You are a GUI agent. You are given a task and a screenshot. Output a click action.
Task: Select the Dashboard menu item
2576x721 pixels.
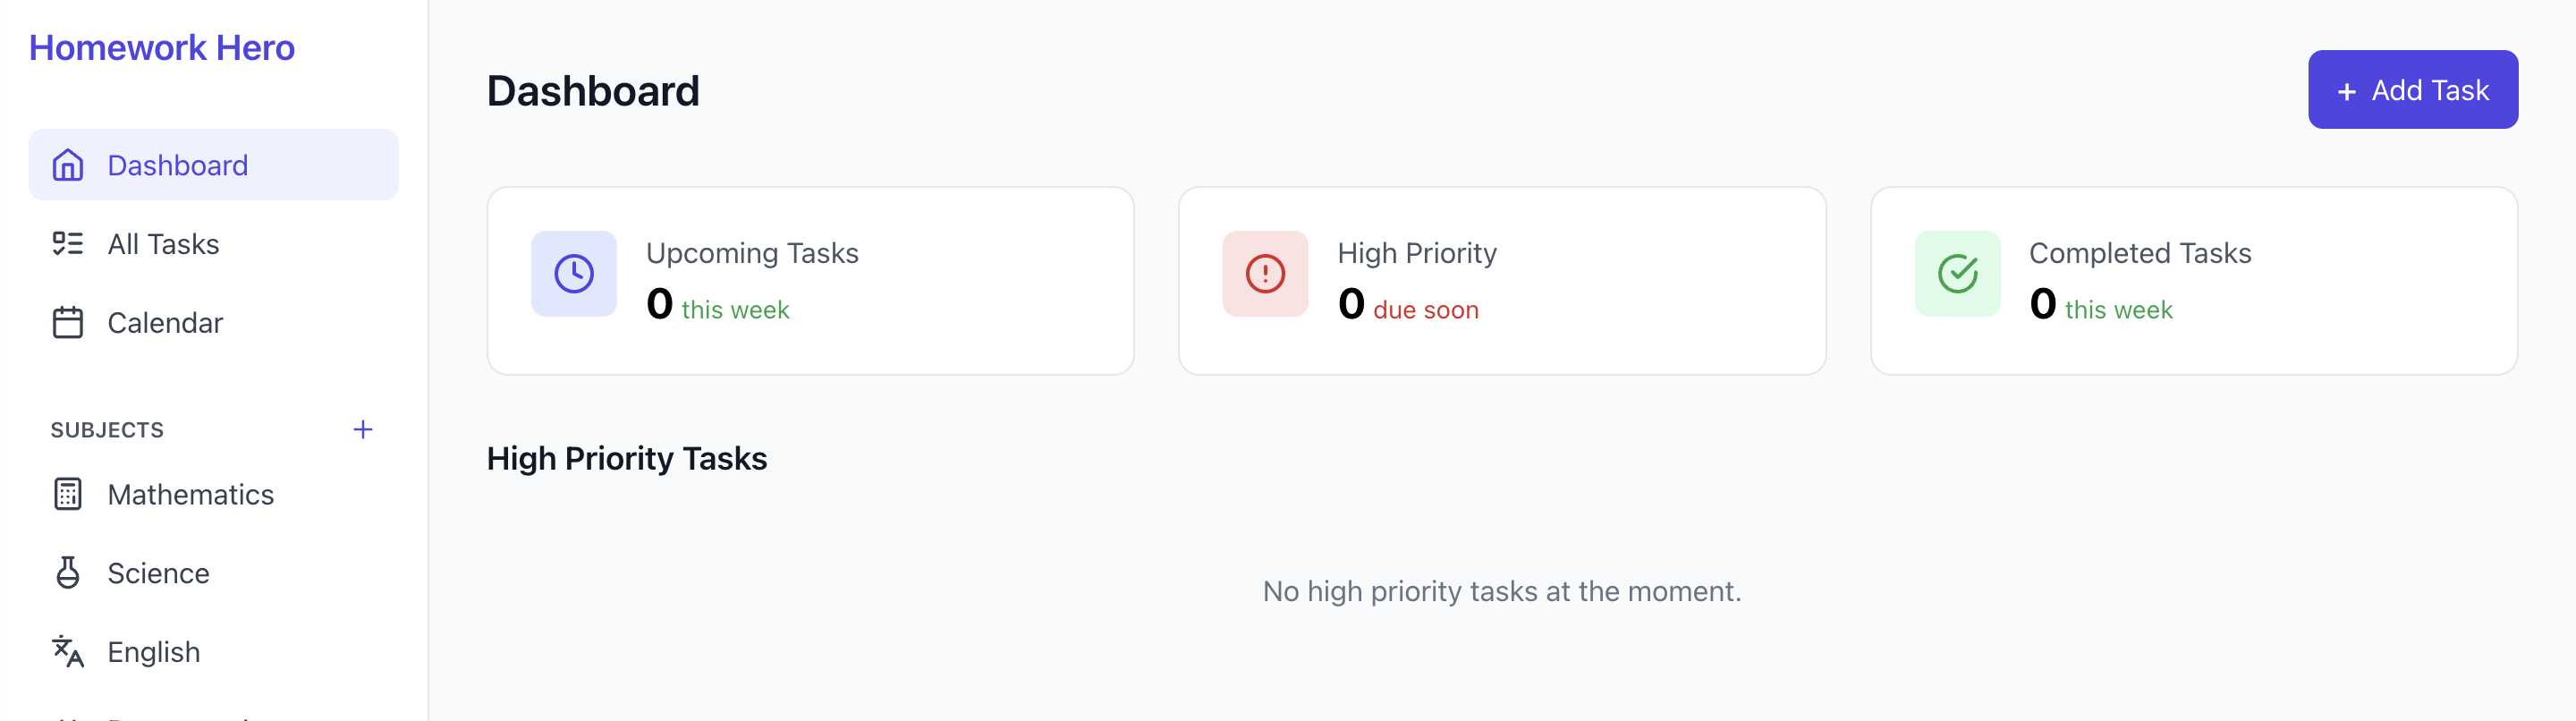coord(213,165)
